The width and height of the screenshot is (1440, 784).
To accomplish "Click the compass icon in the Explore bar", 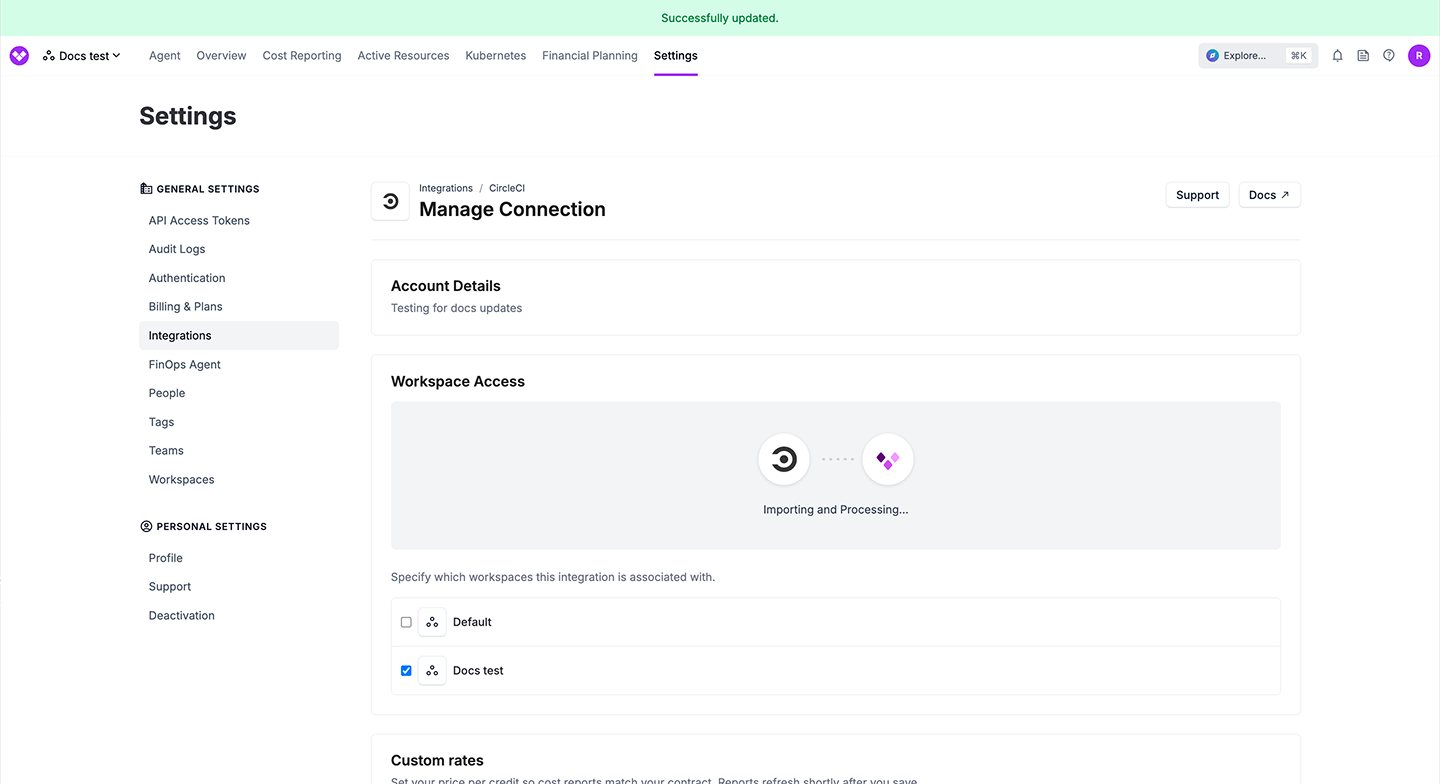I will pyautogui.click(x=1212, y=55).
